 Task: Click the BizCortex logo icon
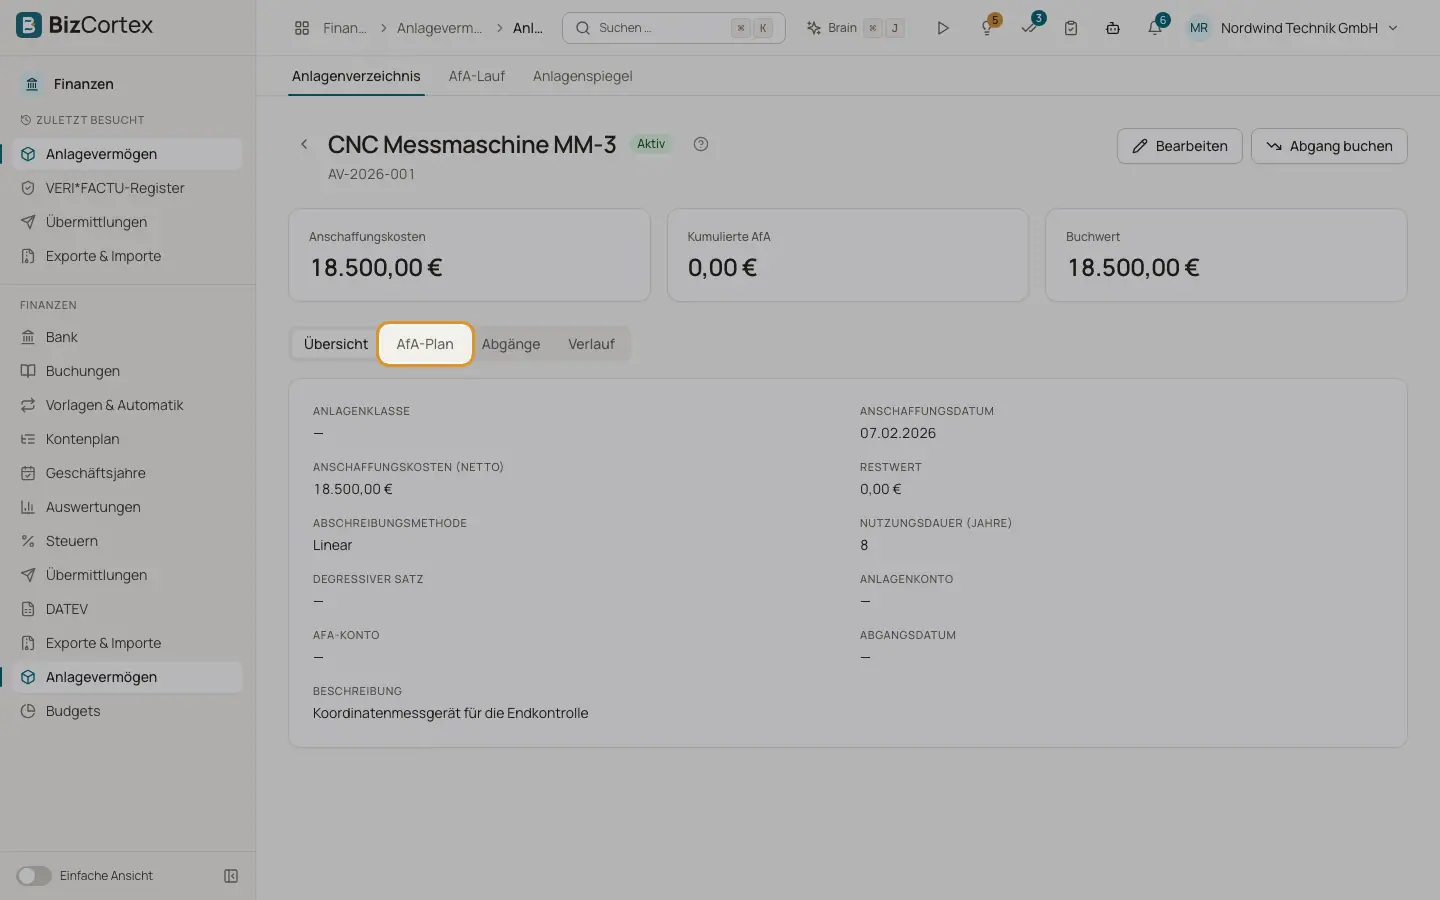pyautogui.click(x=29, y=25)
